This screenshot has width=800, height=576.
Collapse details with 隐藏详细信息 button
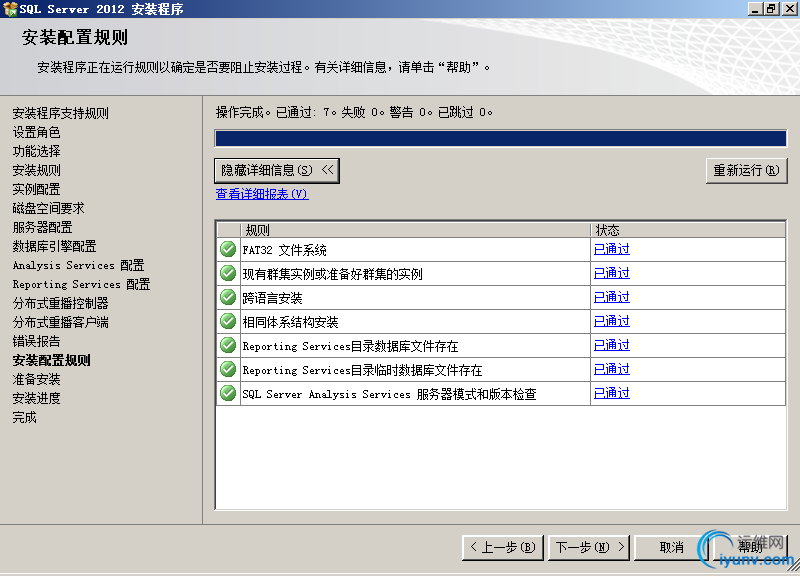277,170
